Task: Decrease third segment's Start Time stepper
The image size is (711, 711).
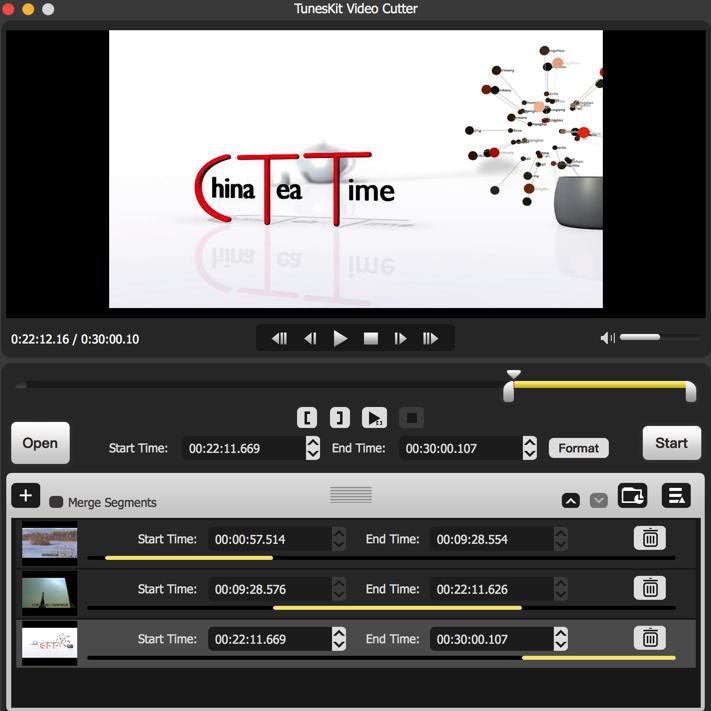Action: point(339,644)
